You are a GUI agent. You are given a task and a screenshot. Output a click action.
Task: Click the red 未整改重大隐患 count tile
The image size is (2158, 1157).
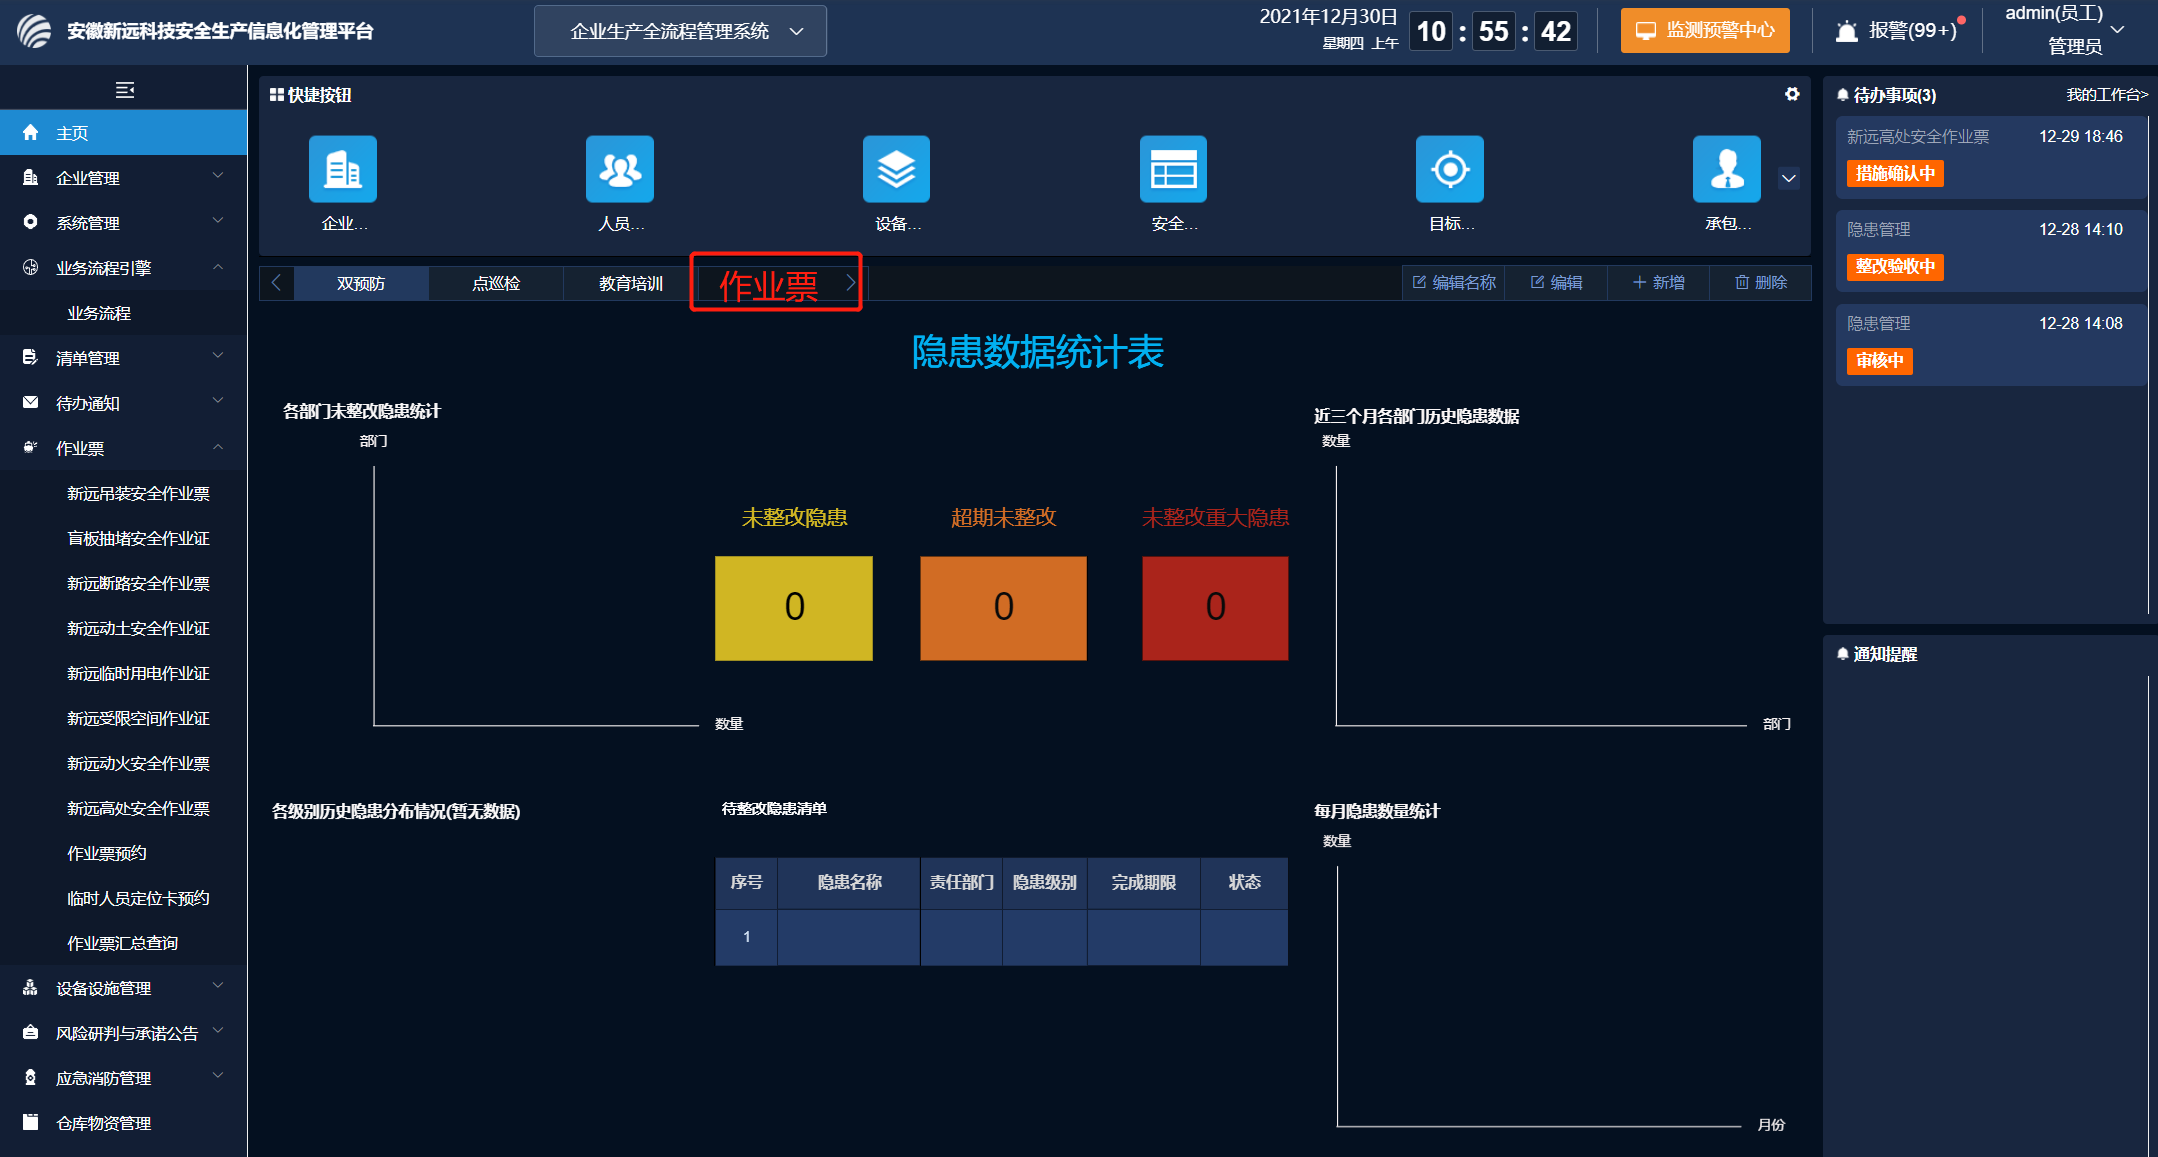point(1215,608)
